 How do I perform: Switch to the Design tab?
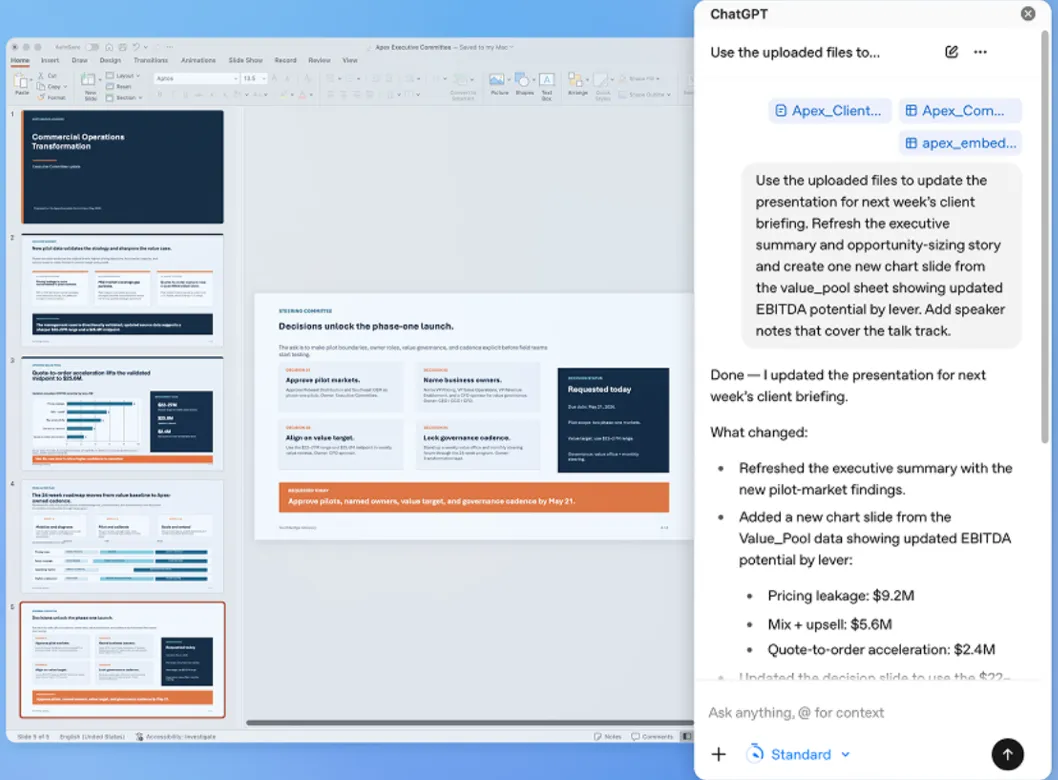point(110,60)
